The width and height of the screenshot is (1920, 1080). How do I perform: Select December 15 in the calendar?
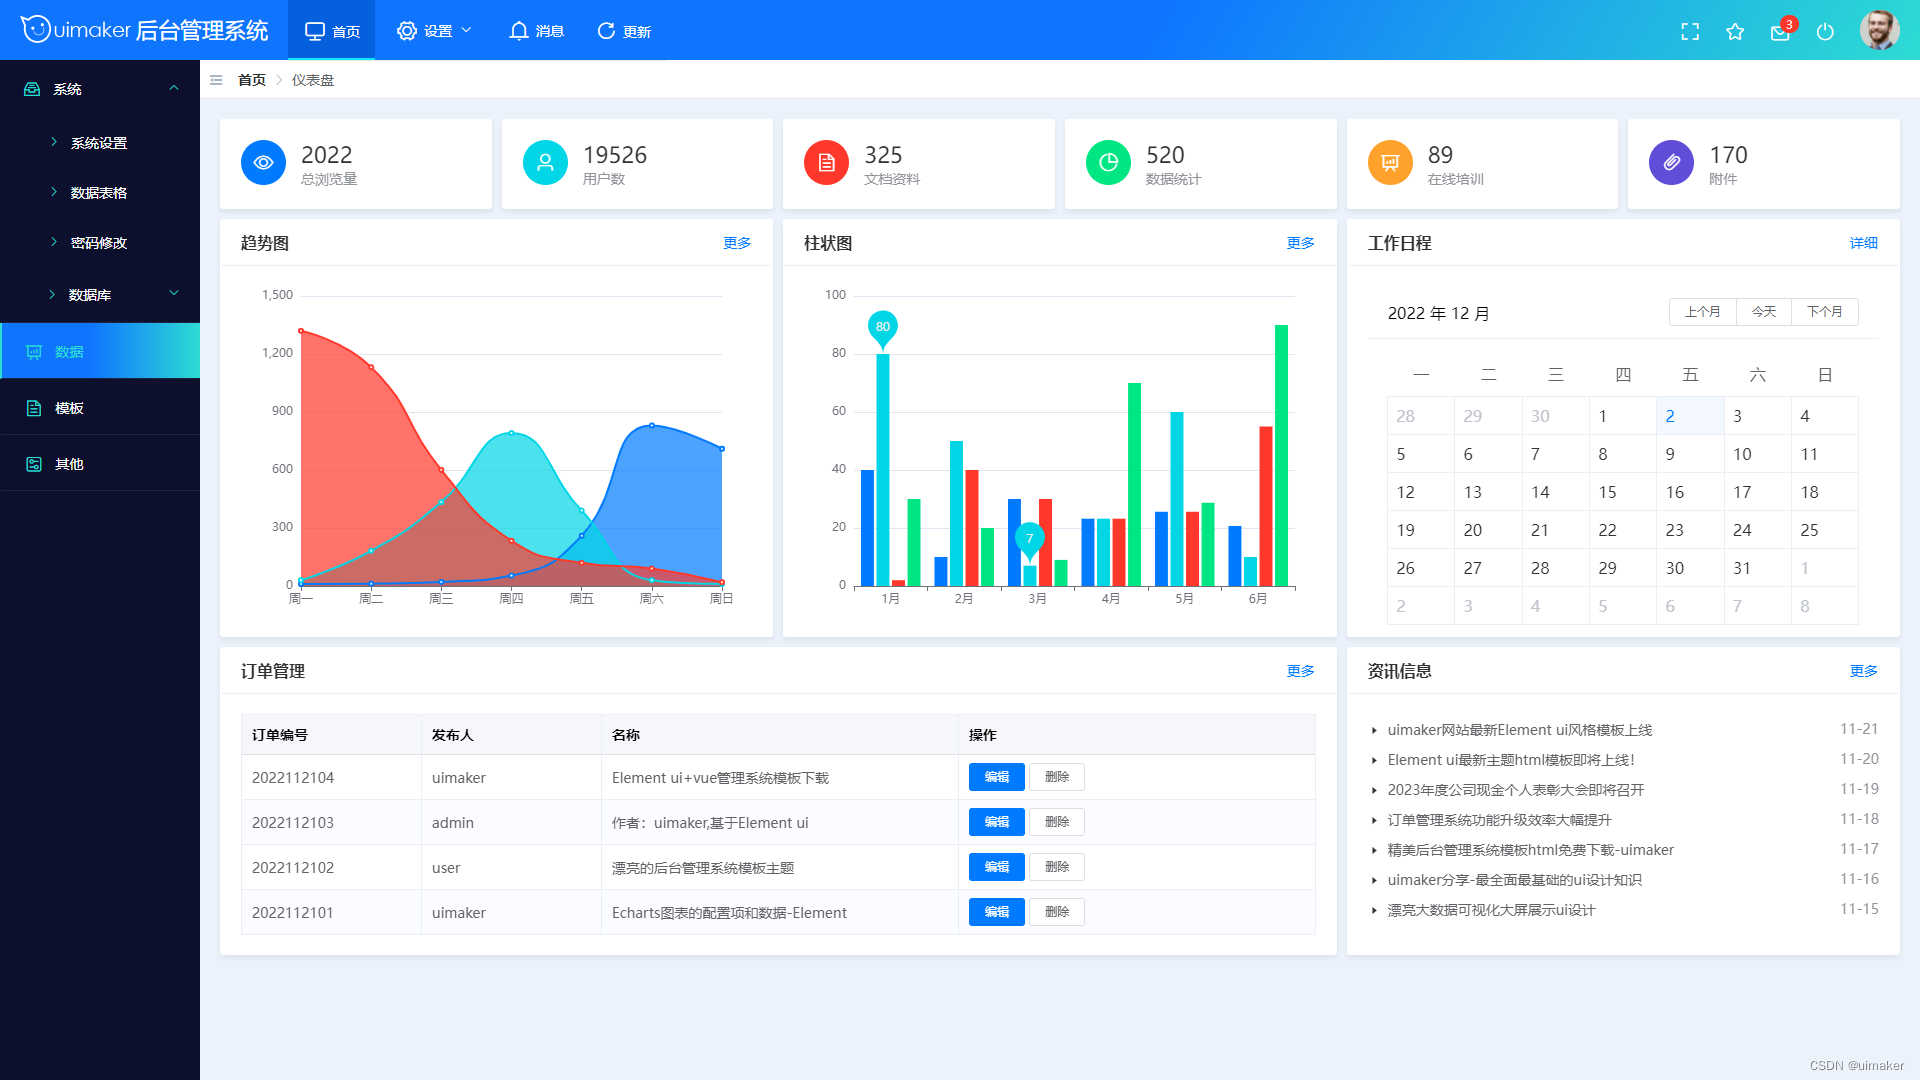pos(1607,492)
